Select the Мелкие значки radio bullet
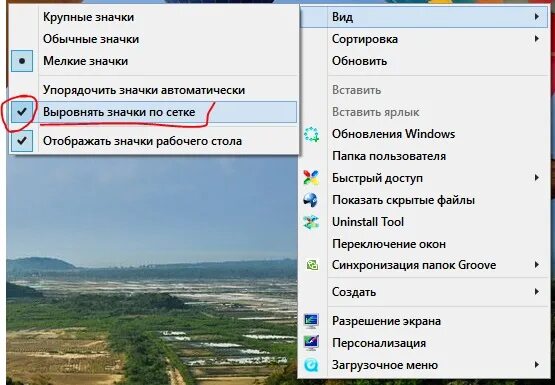This screenshot has height=385, width=555. [22, 61]
